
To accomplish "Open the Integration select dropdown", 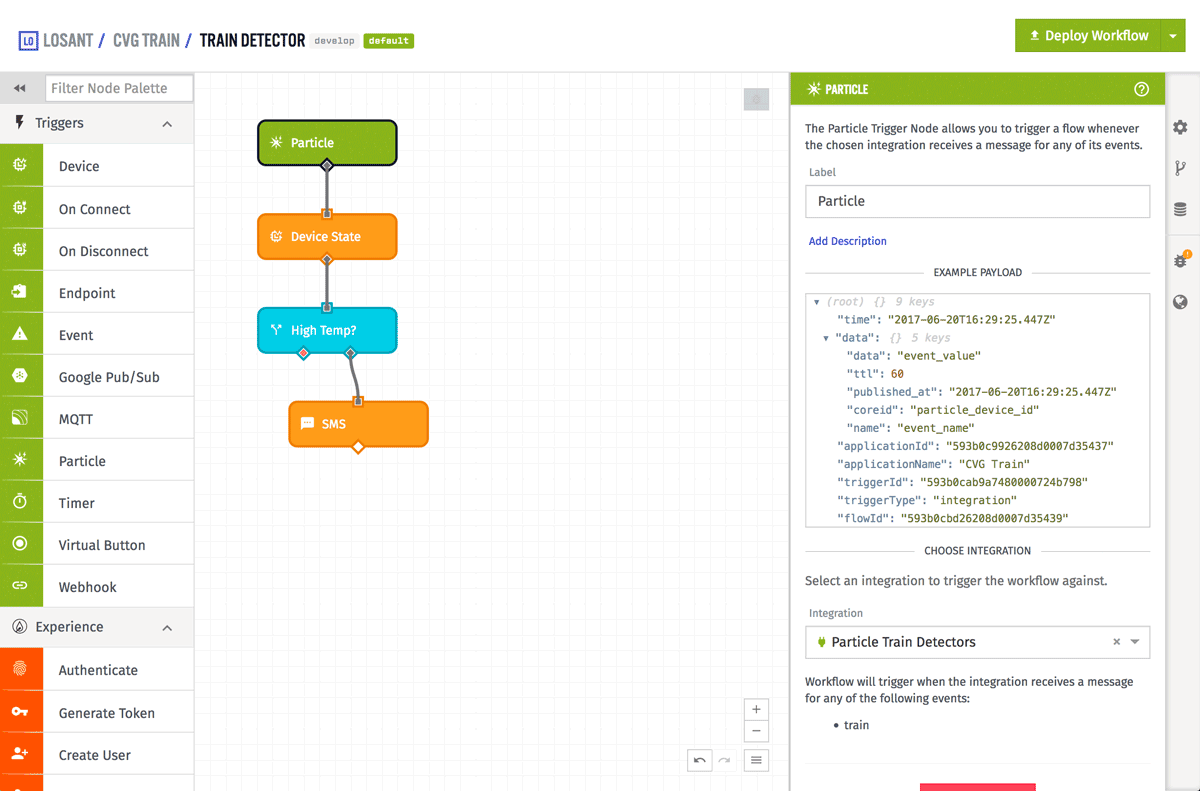I will click(x=1135, y=642).
